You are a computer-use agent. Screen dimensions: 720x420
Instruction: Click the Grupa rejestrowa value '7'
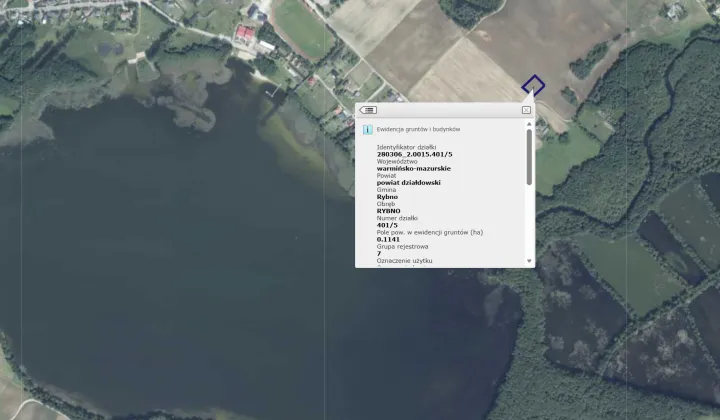(x=379, y=254)
